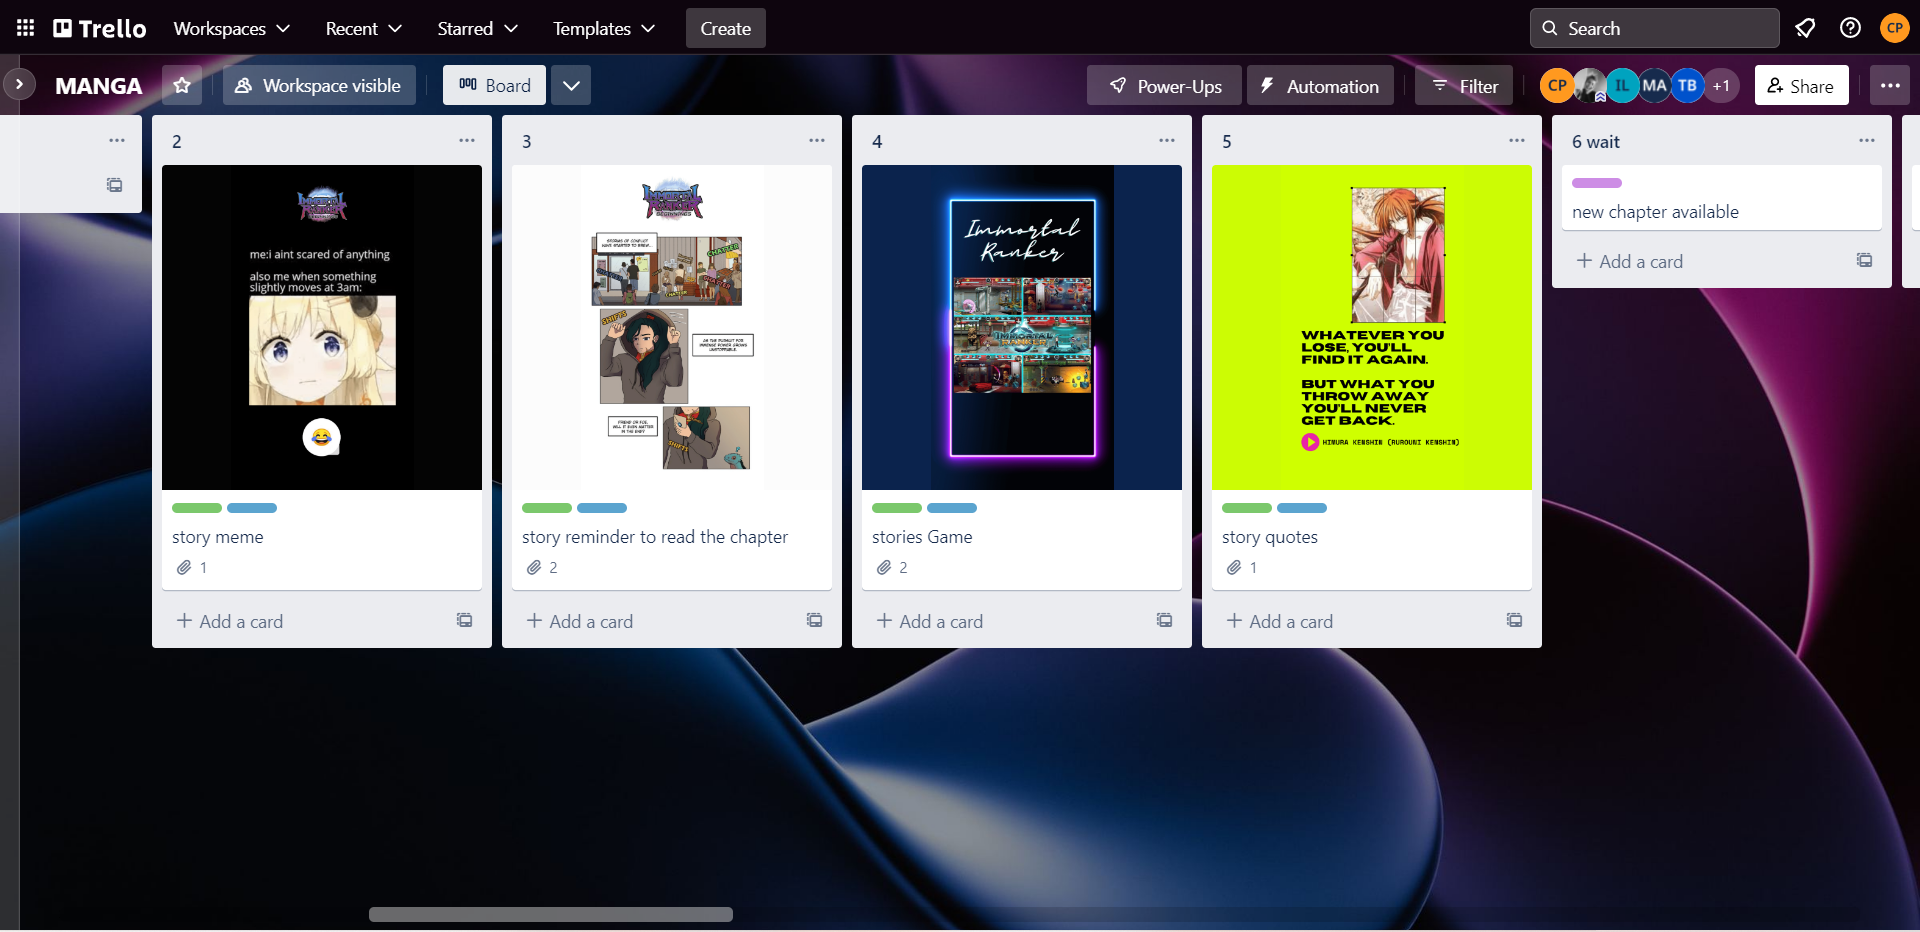Open the board menu three dots
The image size is (1920, 932).
(x=1890, y=85)
